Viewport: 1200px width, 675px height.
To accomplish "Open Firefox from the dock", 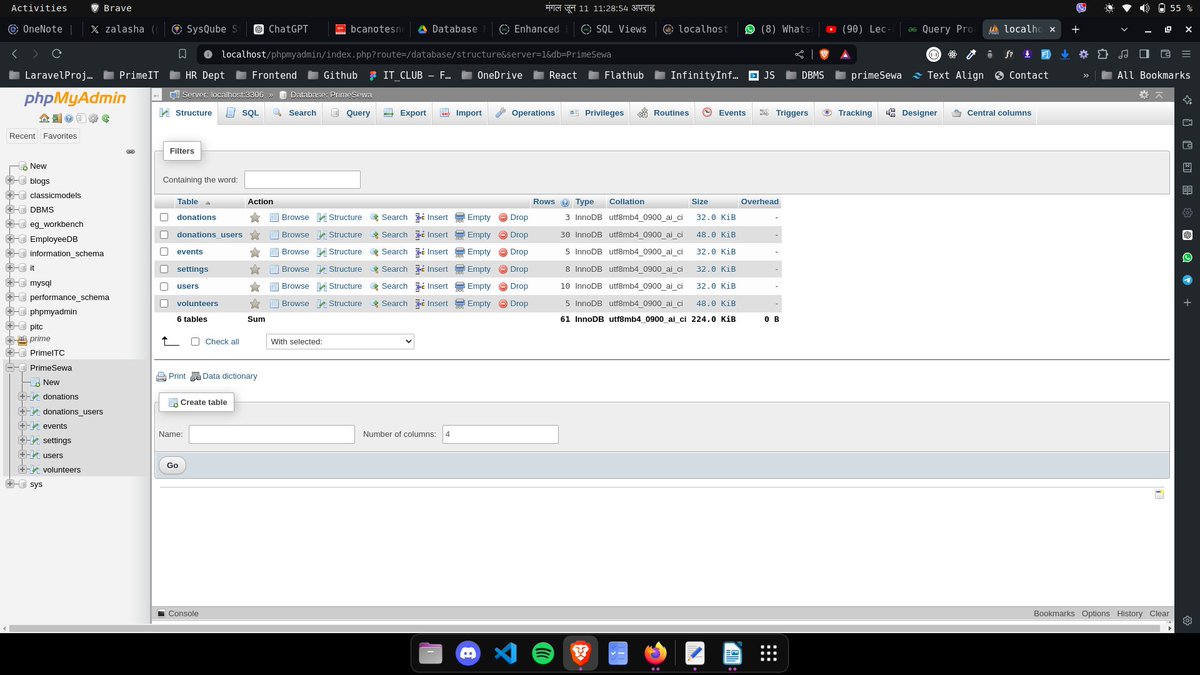I will point(655,653).
